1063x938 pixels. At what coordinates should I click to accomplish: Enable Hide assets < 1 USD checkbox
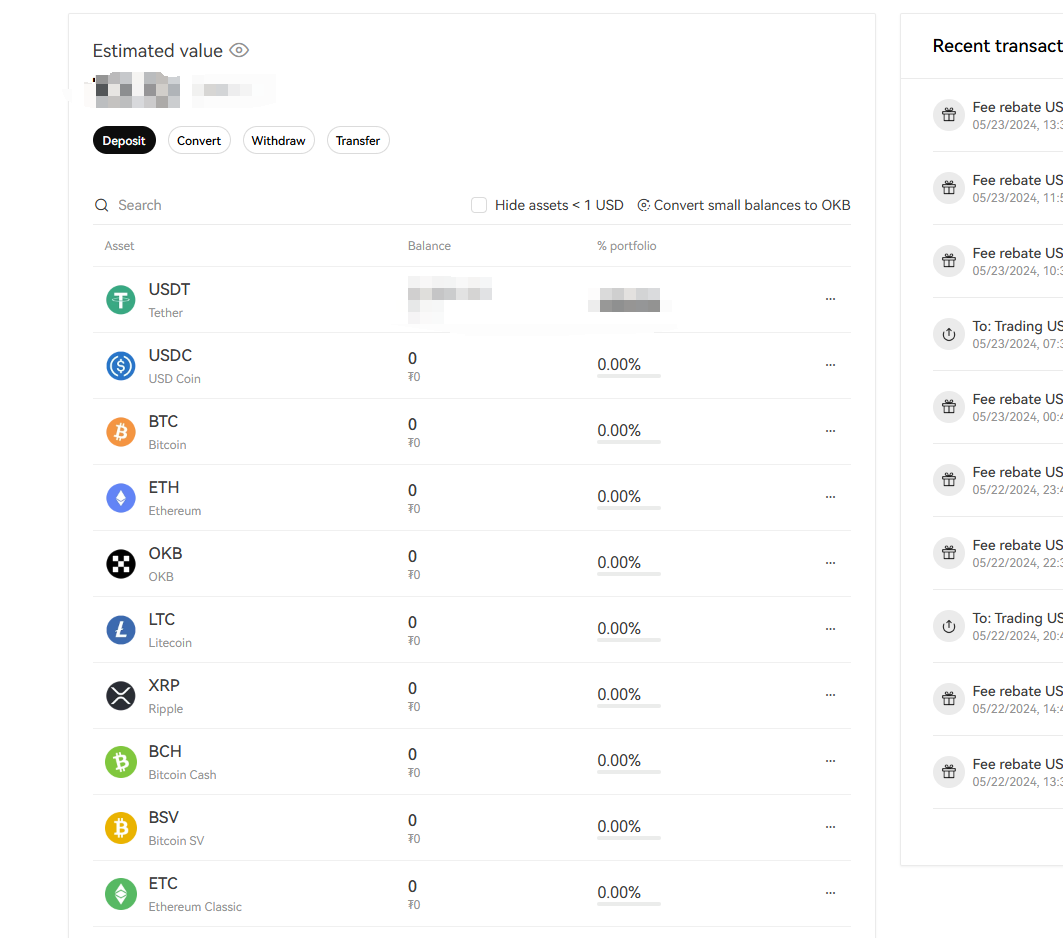479,205
